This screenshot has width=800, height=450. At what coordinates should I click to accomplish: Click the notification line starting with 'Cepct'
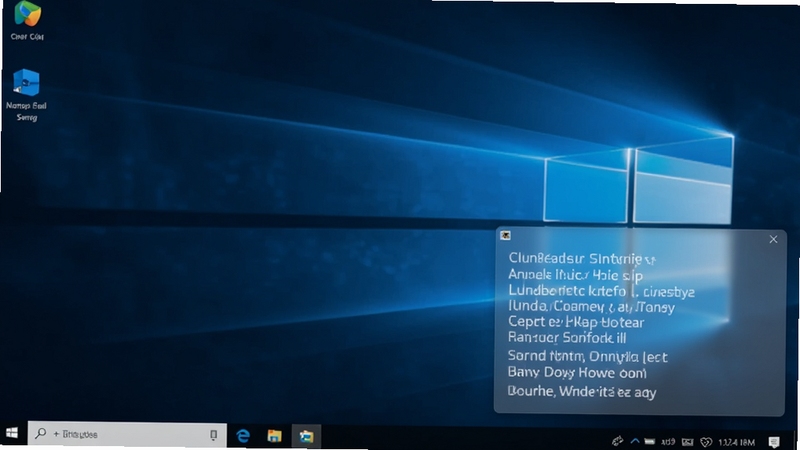pyautogui.click(x=576, y=322)
